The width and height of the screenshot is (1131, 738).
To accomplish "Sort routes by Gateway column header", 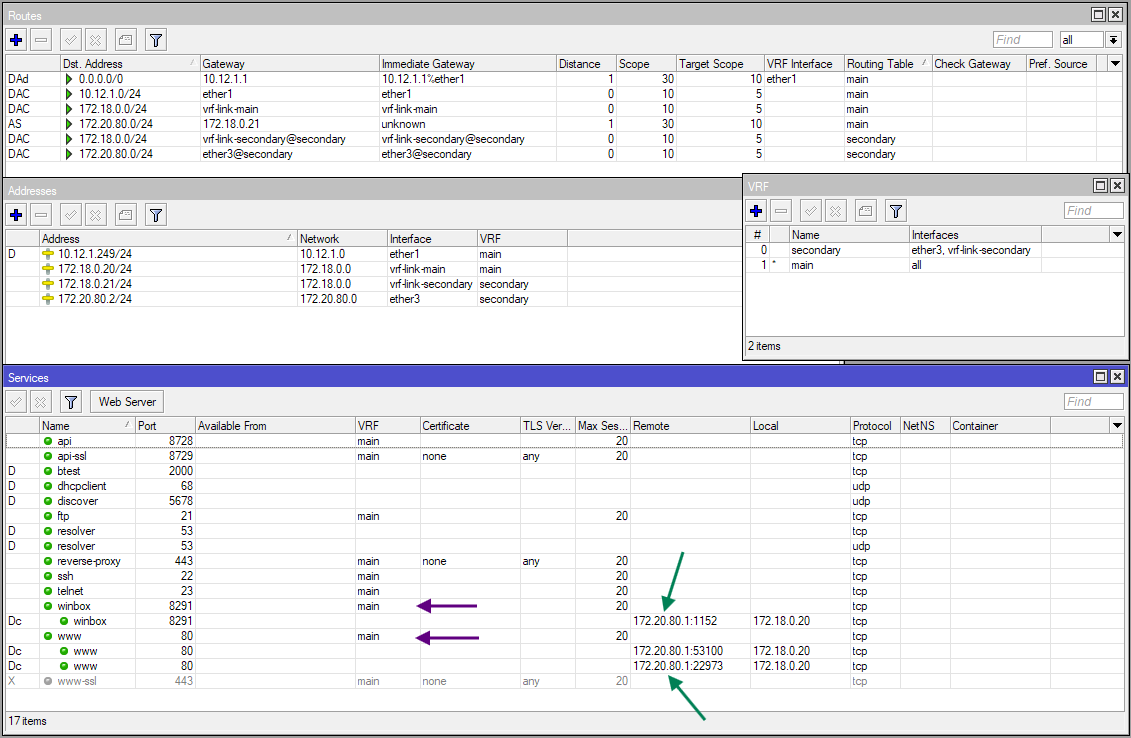I will (x=289, y=63).
